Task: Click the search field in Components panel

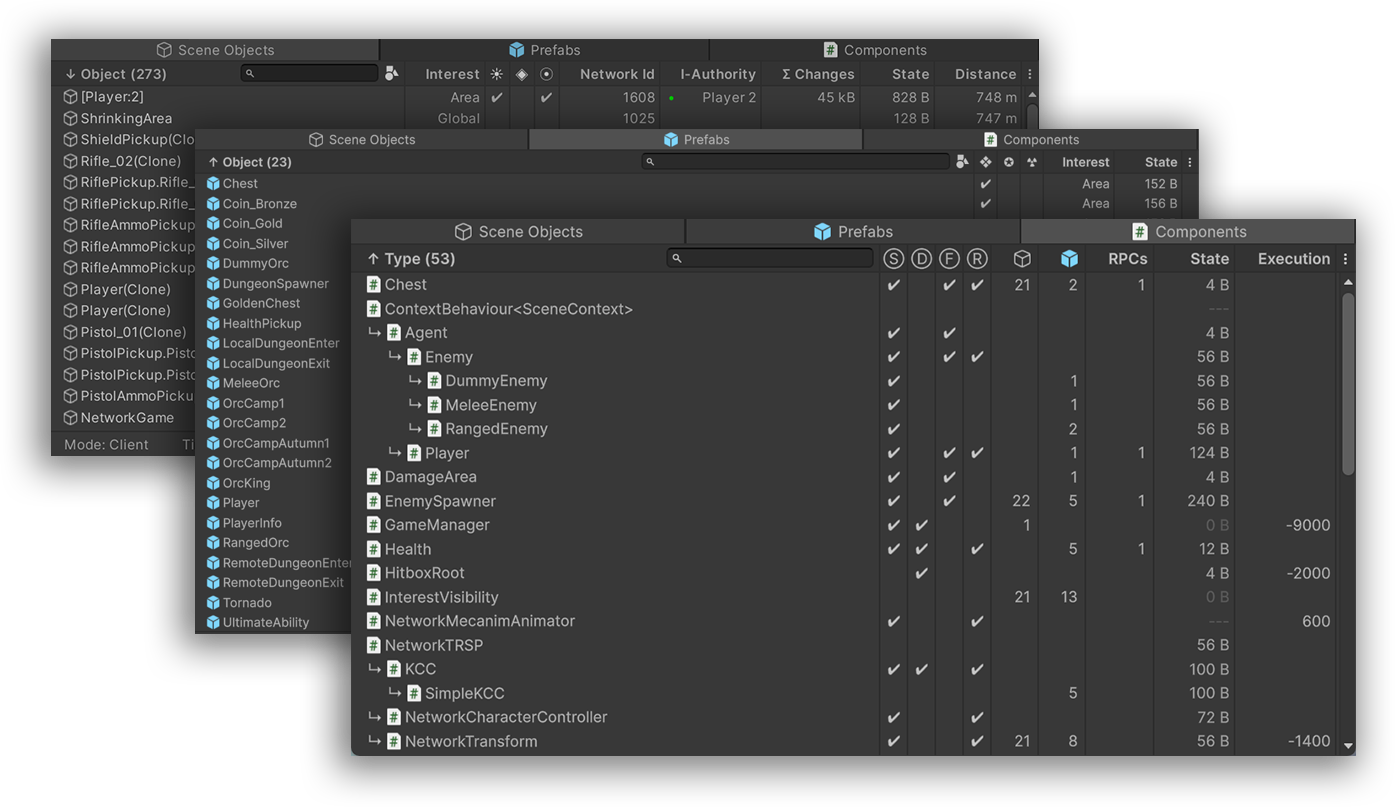Action: coord(772,259)
